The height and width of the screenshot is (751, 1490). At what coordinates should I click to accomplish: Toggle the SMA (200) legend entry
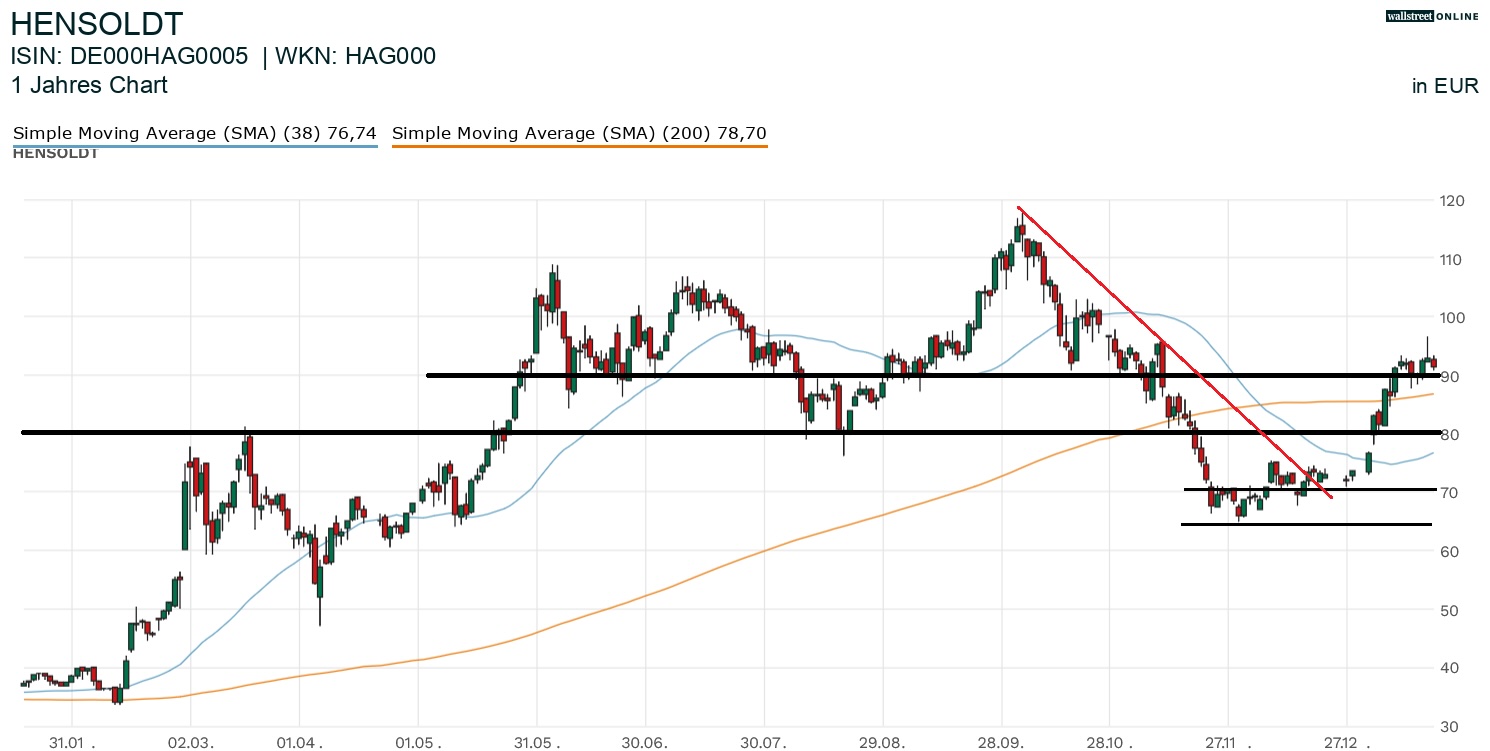(579, 133)
